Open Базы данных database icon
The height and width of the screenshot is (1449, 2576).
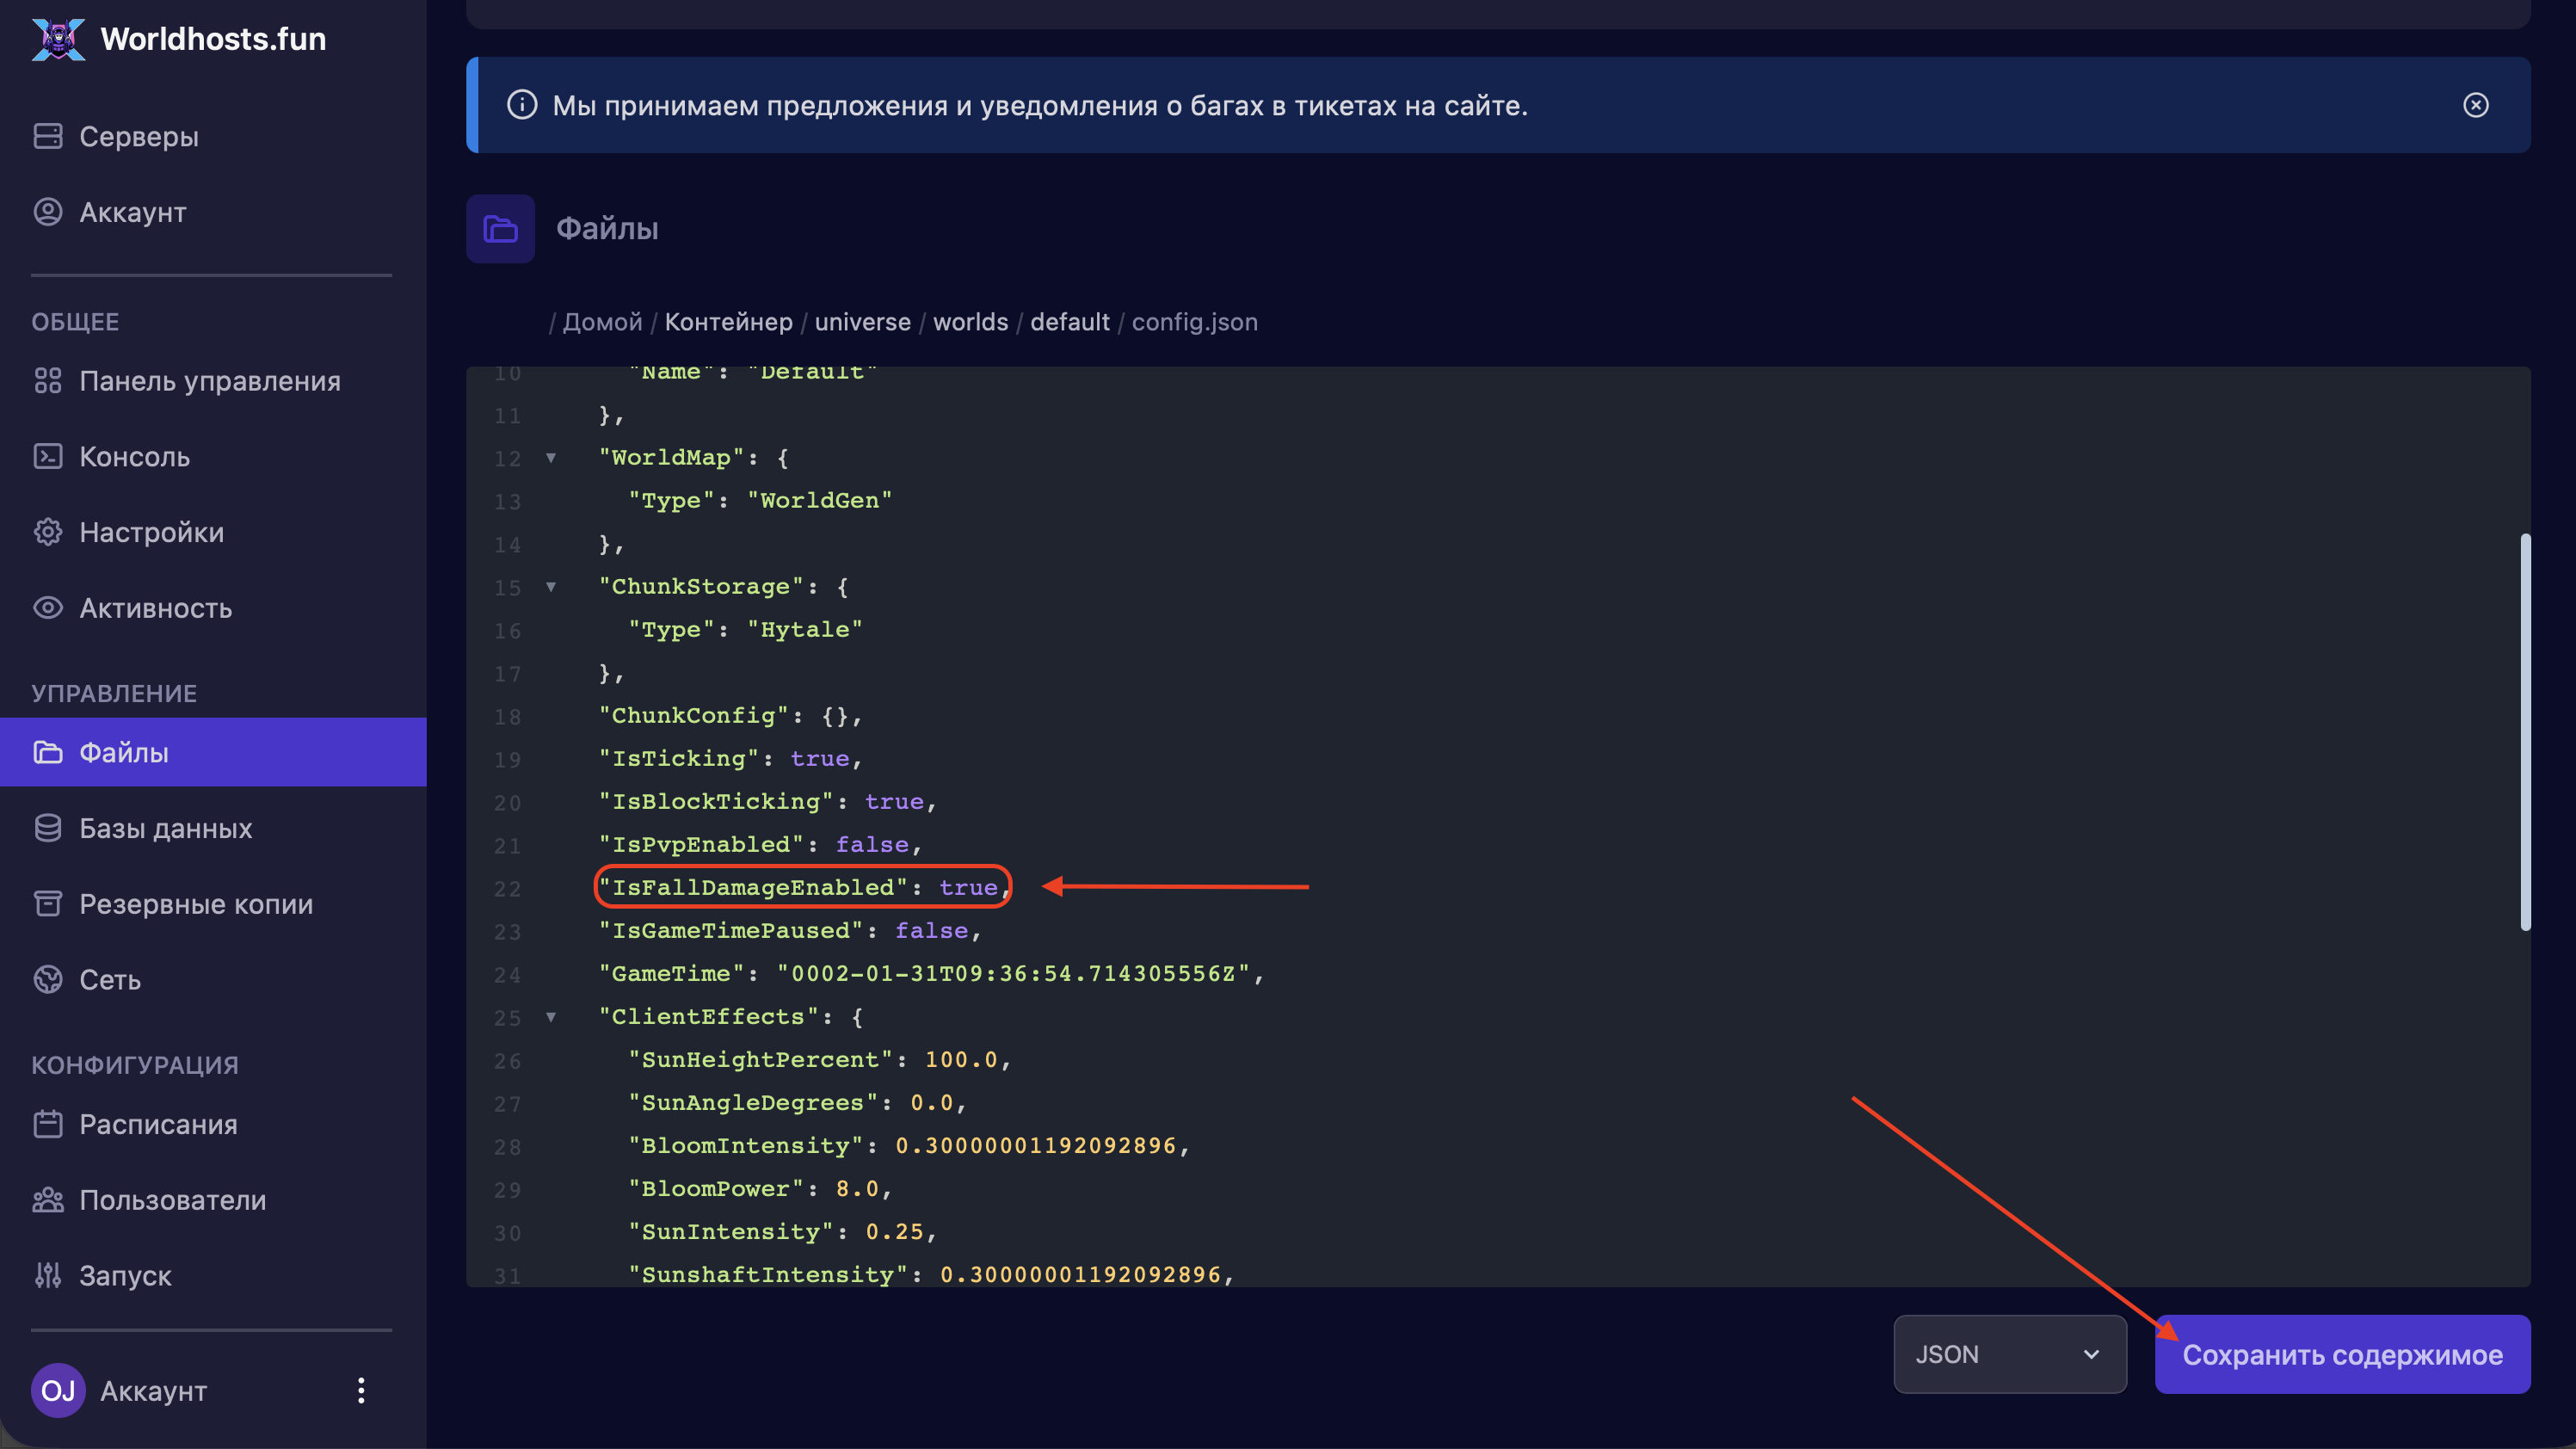point(47,828)
